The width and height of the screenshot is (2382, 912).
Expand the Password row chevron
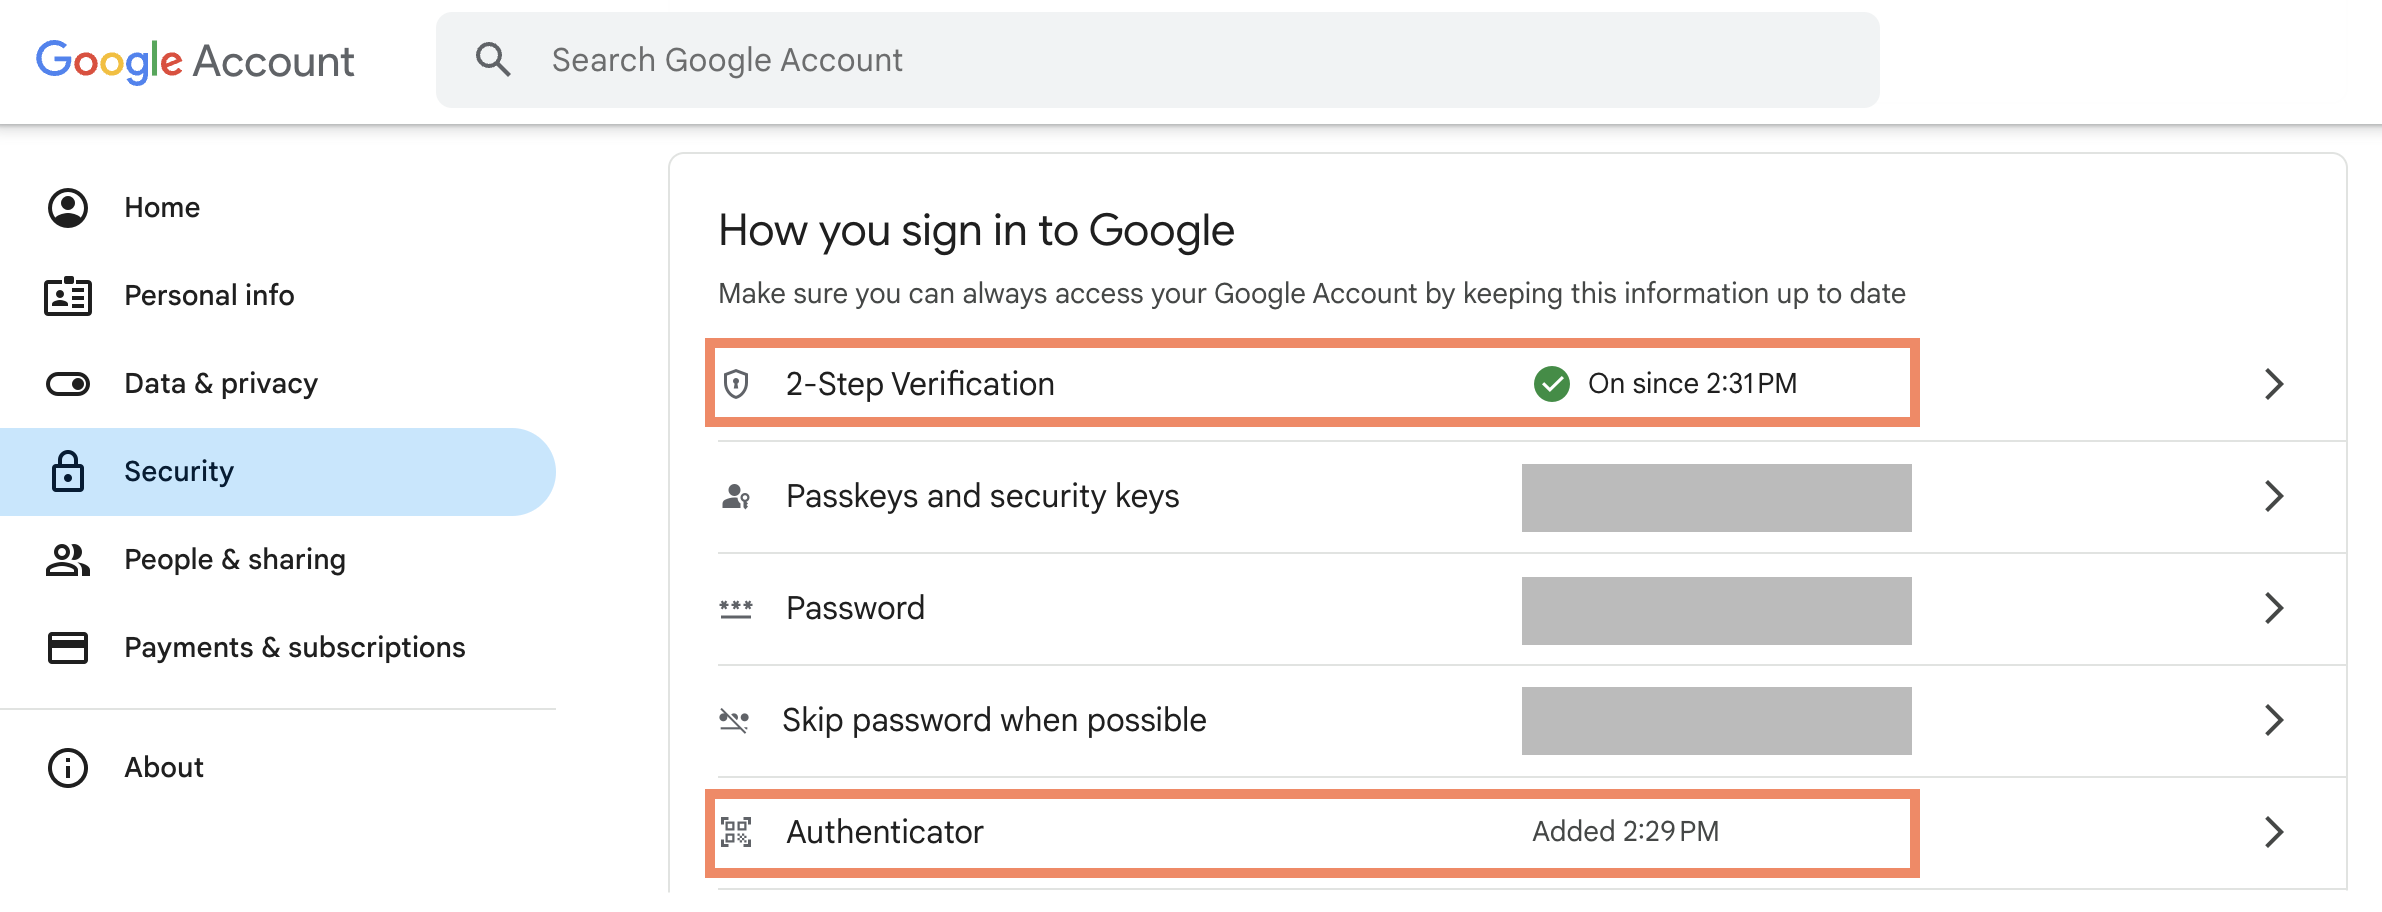2274,608
